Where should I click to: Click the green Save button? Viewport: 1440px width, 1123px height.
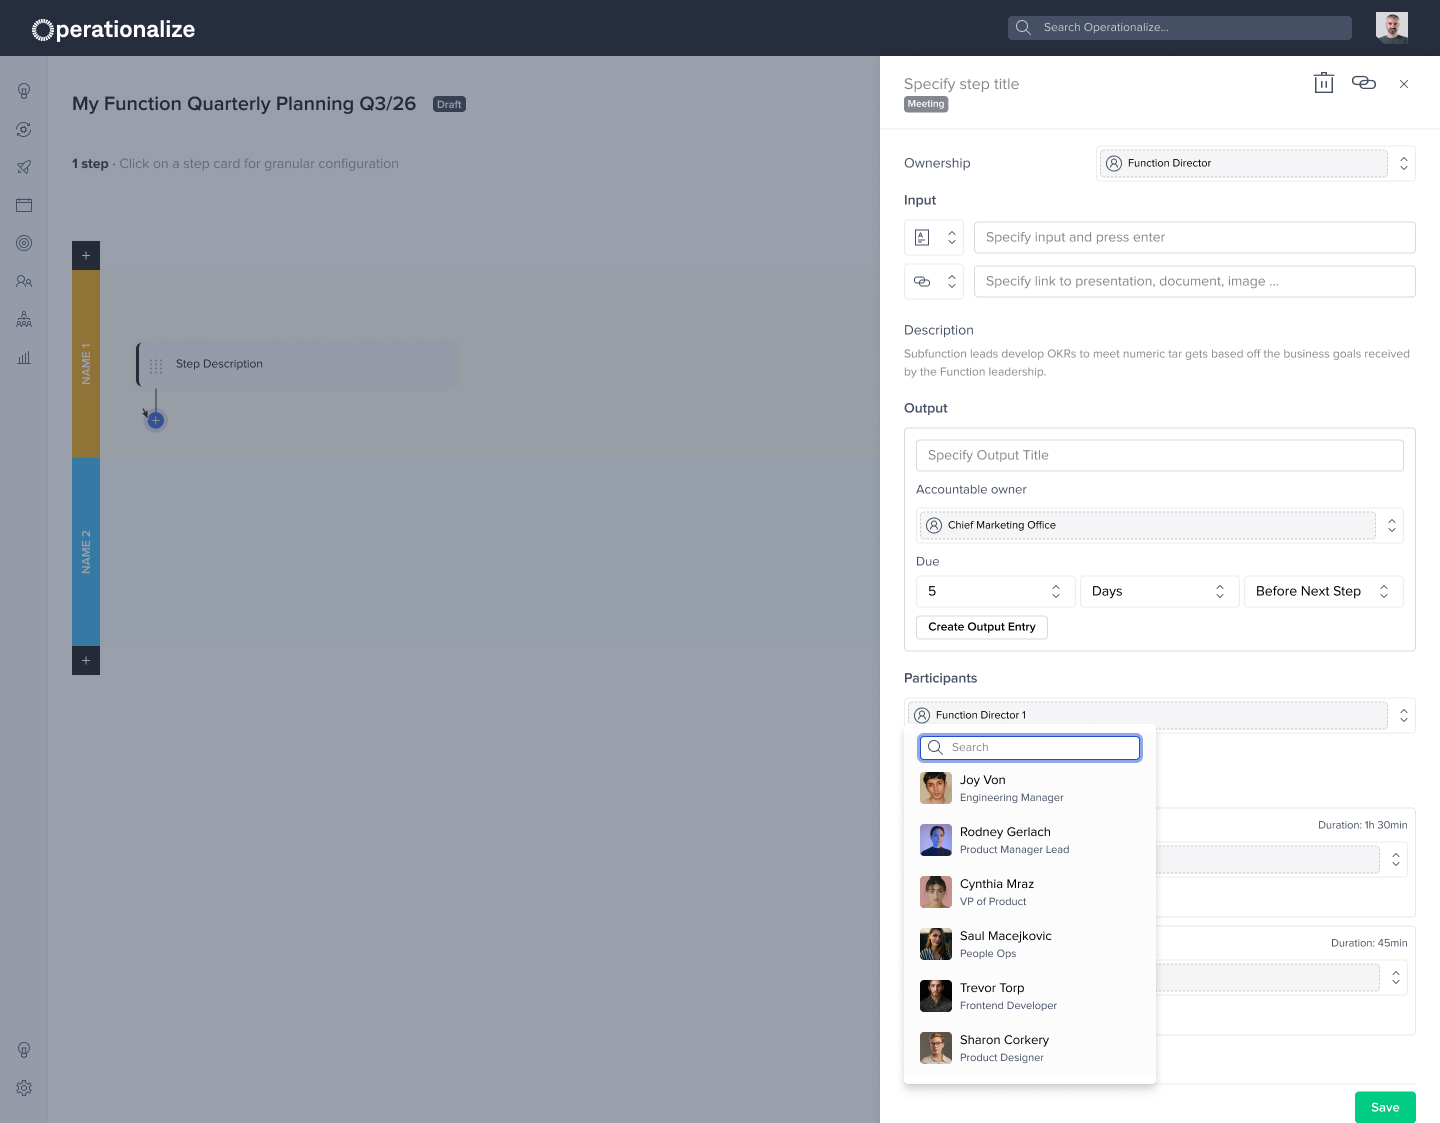click(1385, 1107)
